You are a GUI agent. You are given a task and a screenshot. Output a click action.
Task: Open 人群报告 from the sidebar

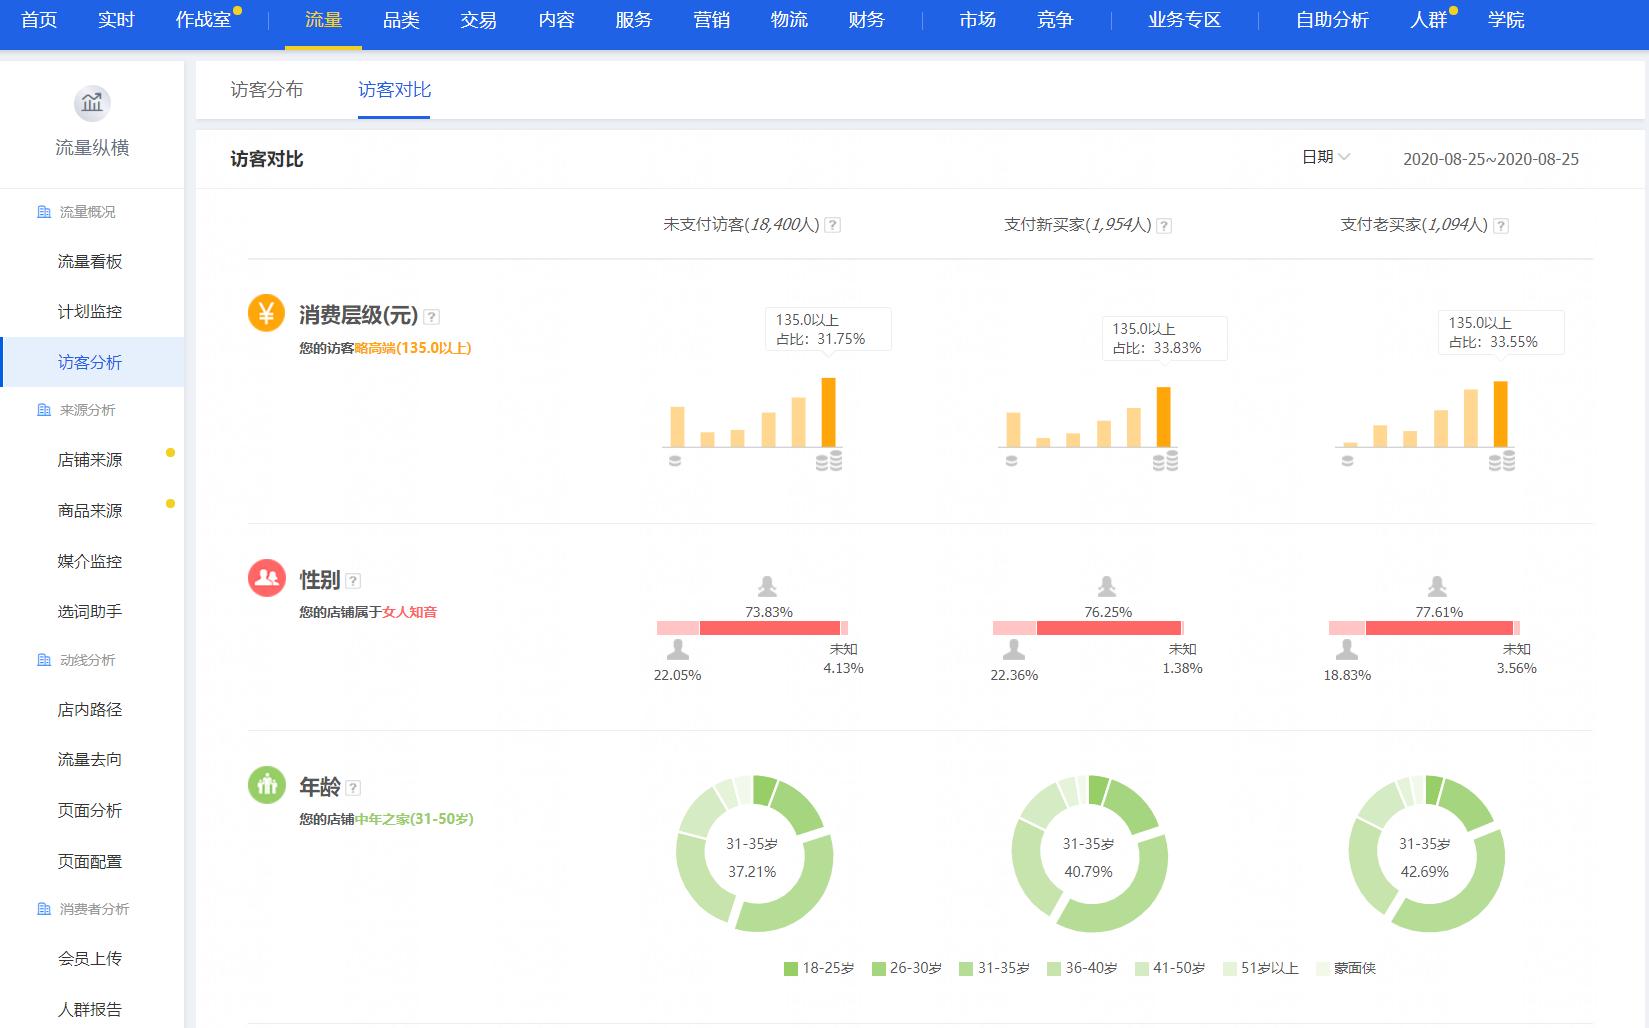87,1008
